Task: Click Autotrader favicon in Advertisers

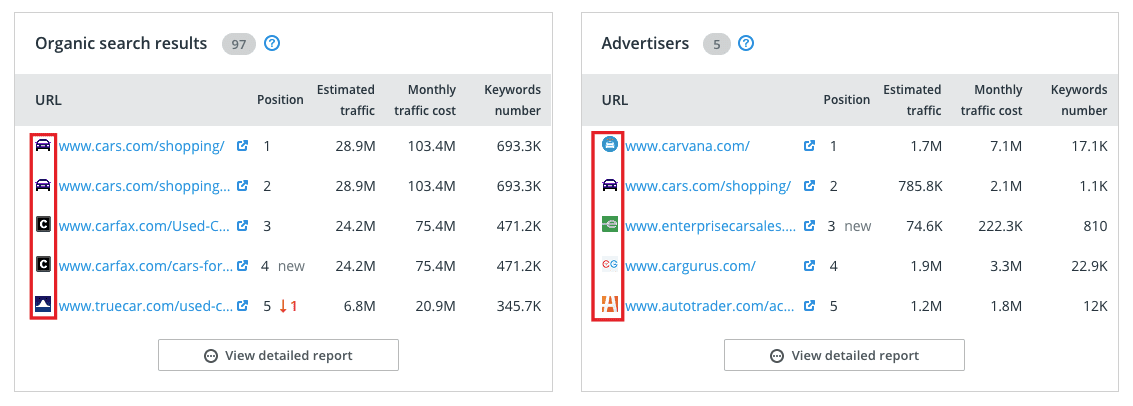Action: (x=610, y=306)
